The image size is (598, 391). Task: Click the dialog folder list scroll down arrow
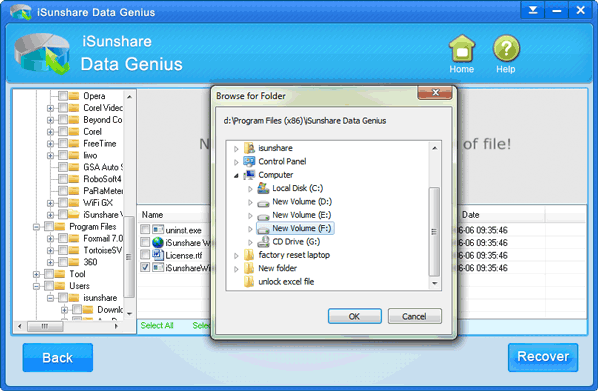click(434, 284)
